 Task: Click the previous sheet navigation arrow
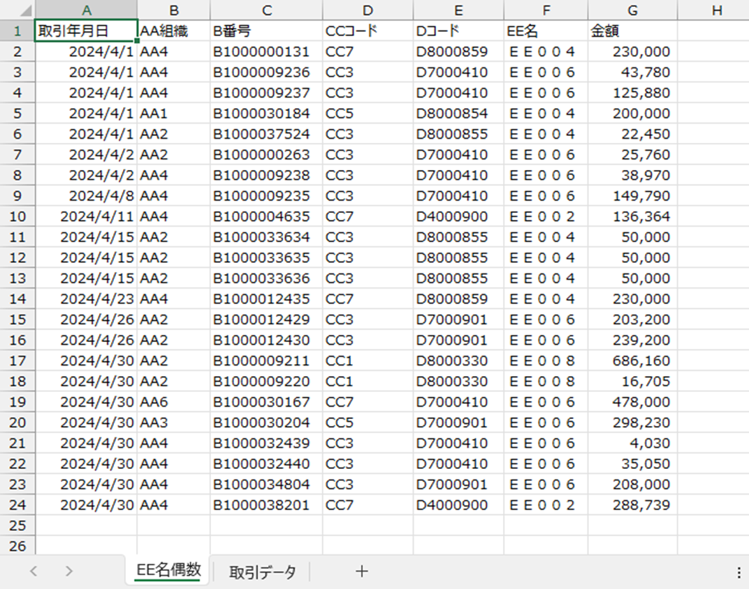(34, 572)
